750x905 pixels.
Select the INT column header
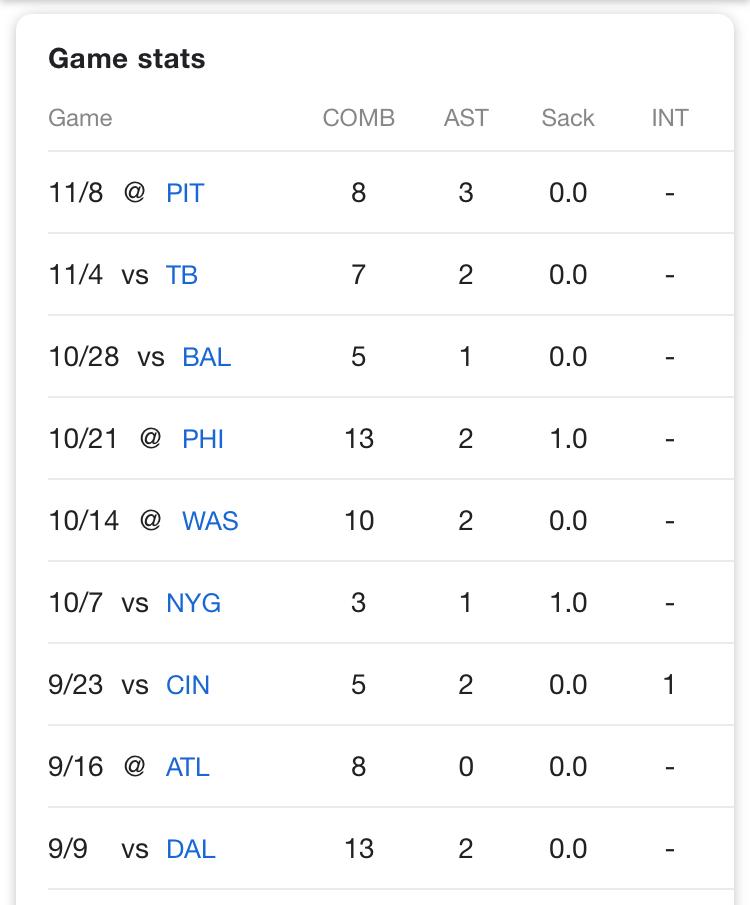pos(670,118)
